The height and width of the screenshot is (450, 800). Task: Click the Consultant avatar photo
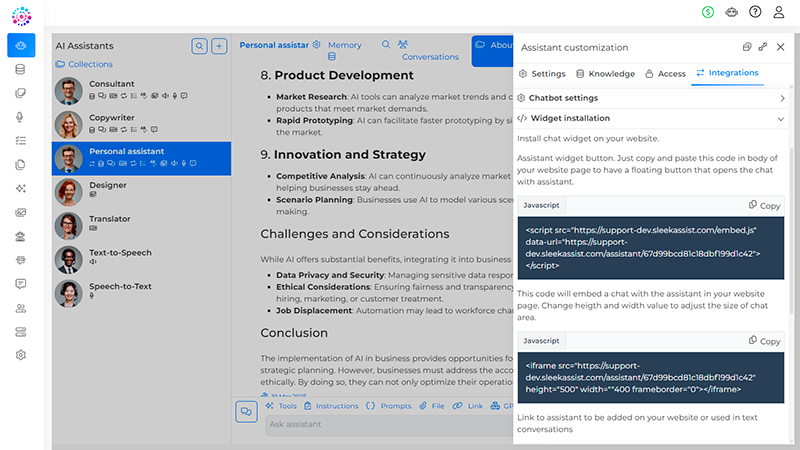pos(68,91)
